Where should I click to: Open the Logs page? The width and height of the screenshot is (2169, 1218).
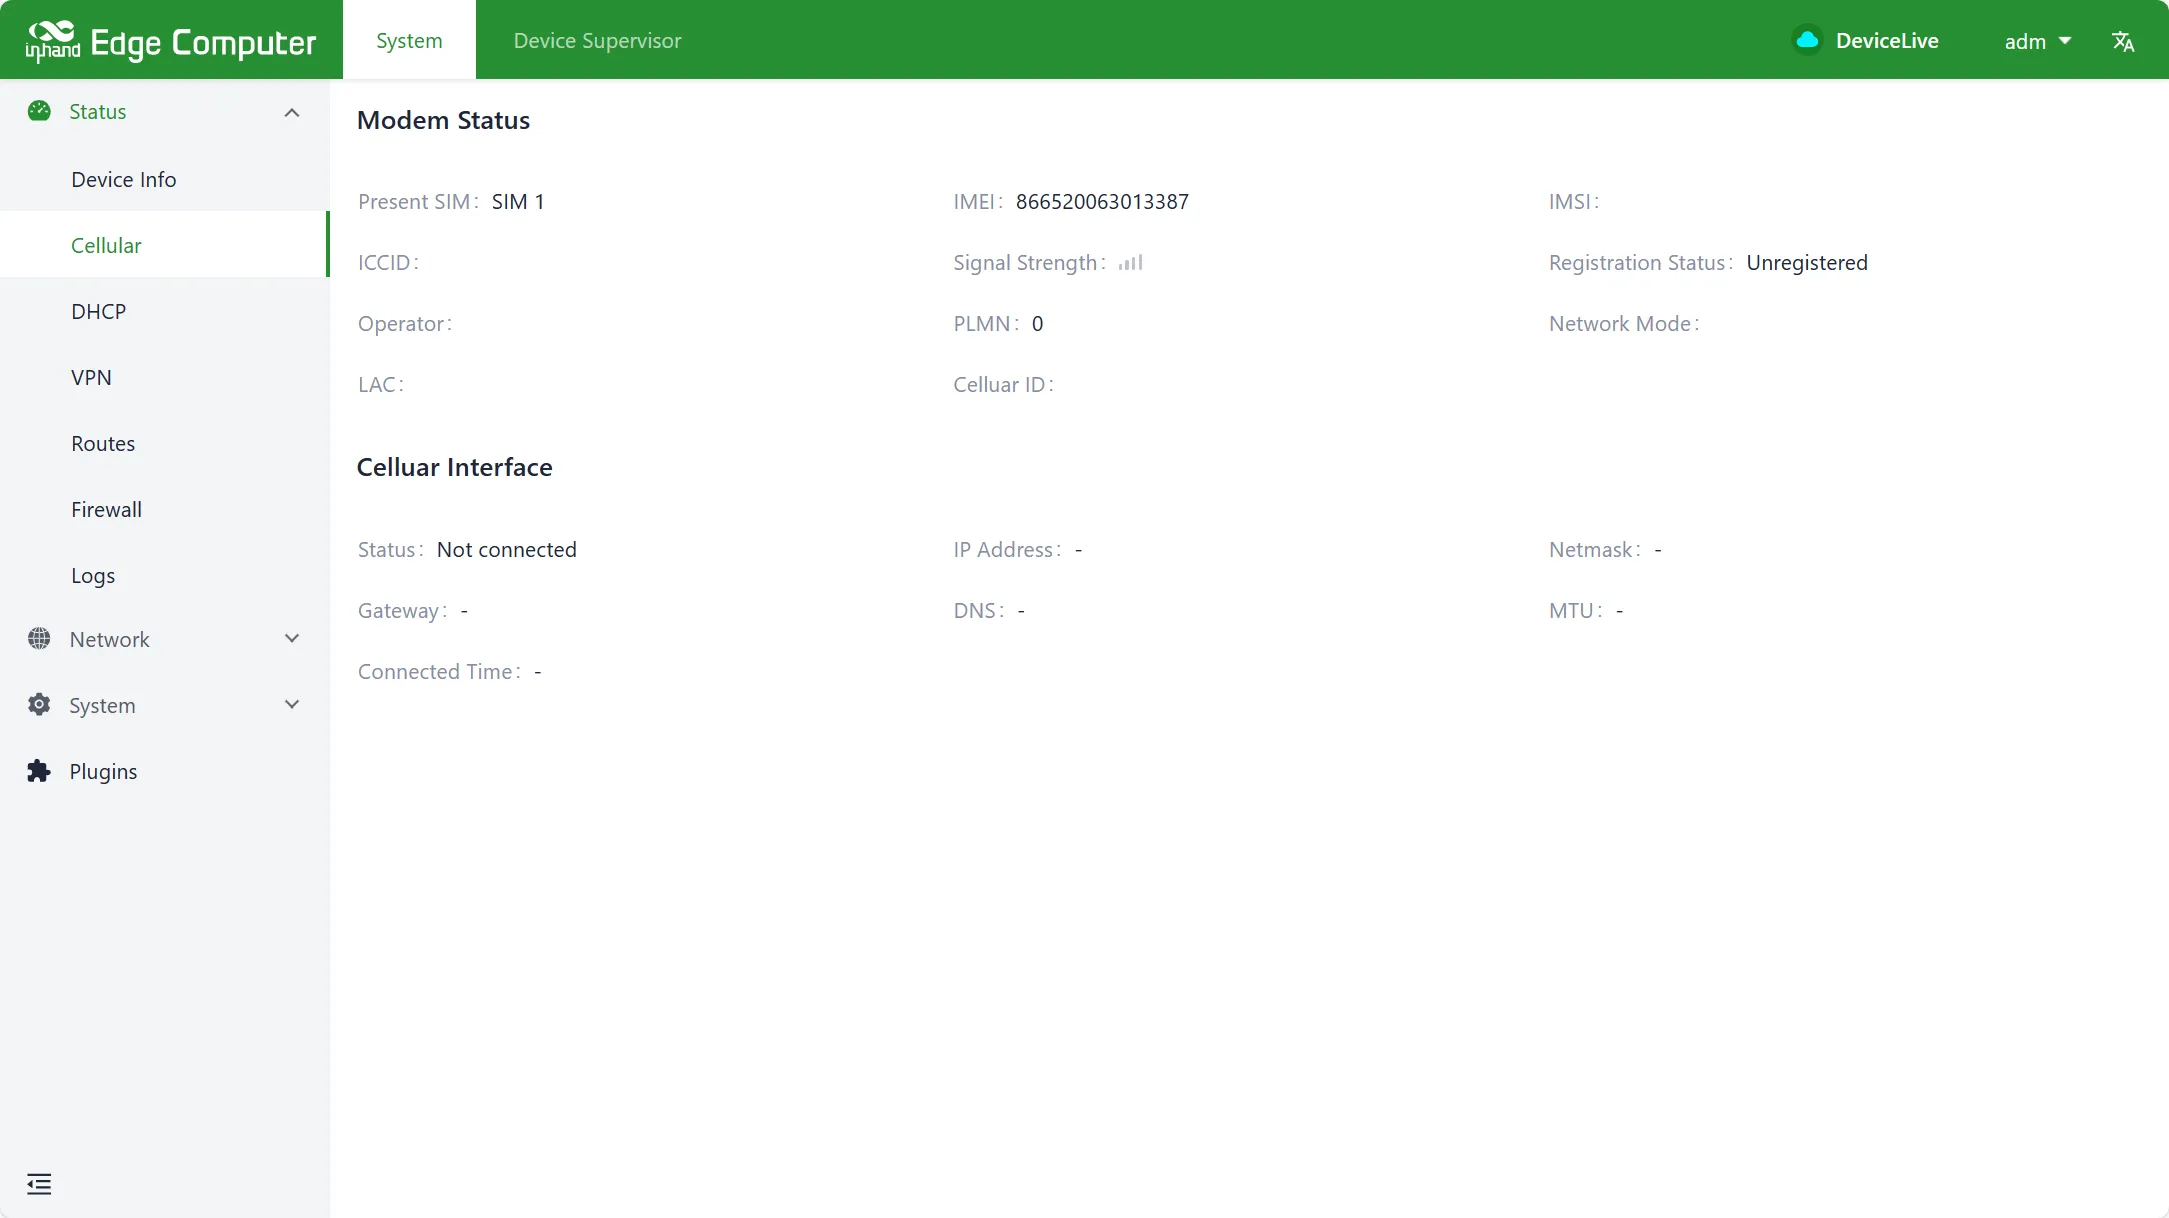tap(164, 575)
